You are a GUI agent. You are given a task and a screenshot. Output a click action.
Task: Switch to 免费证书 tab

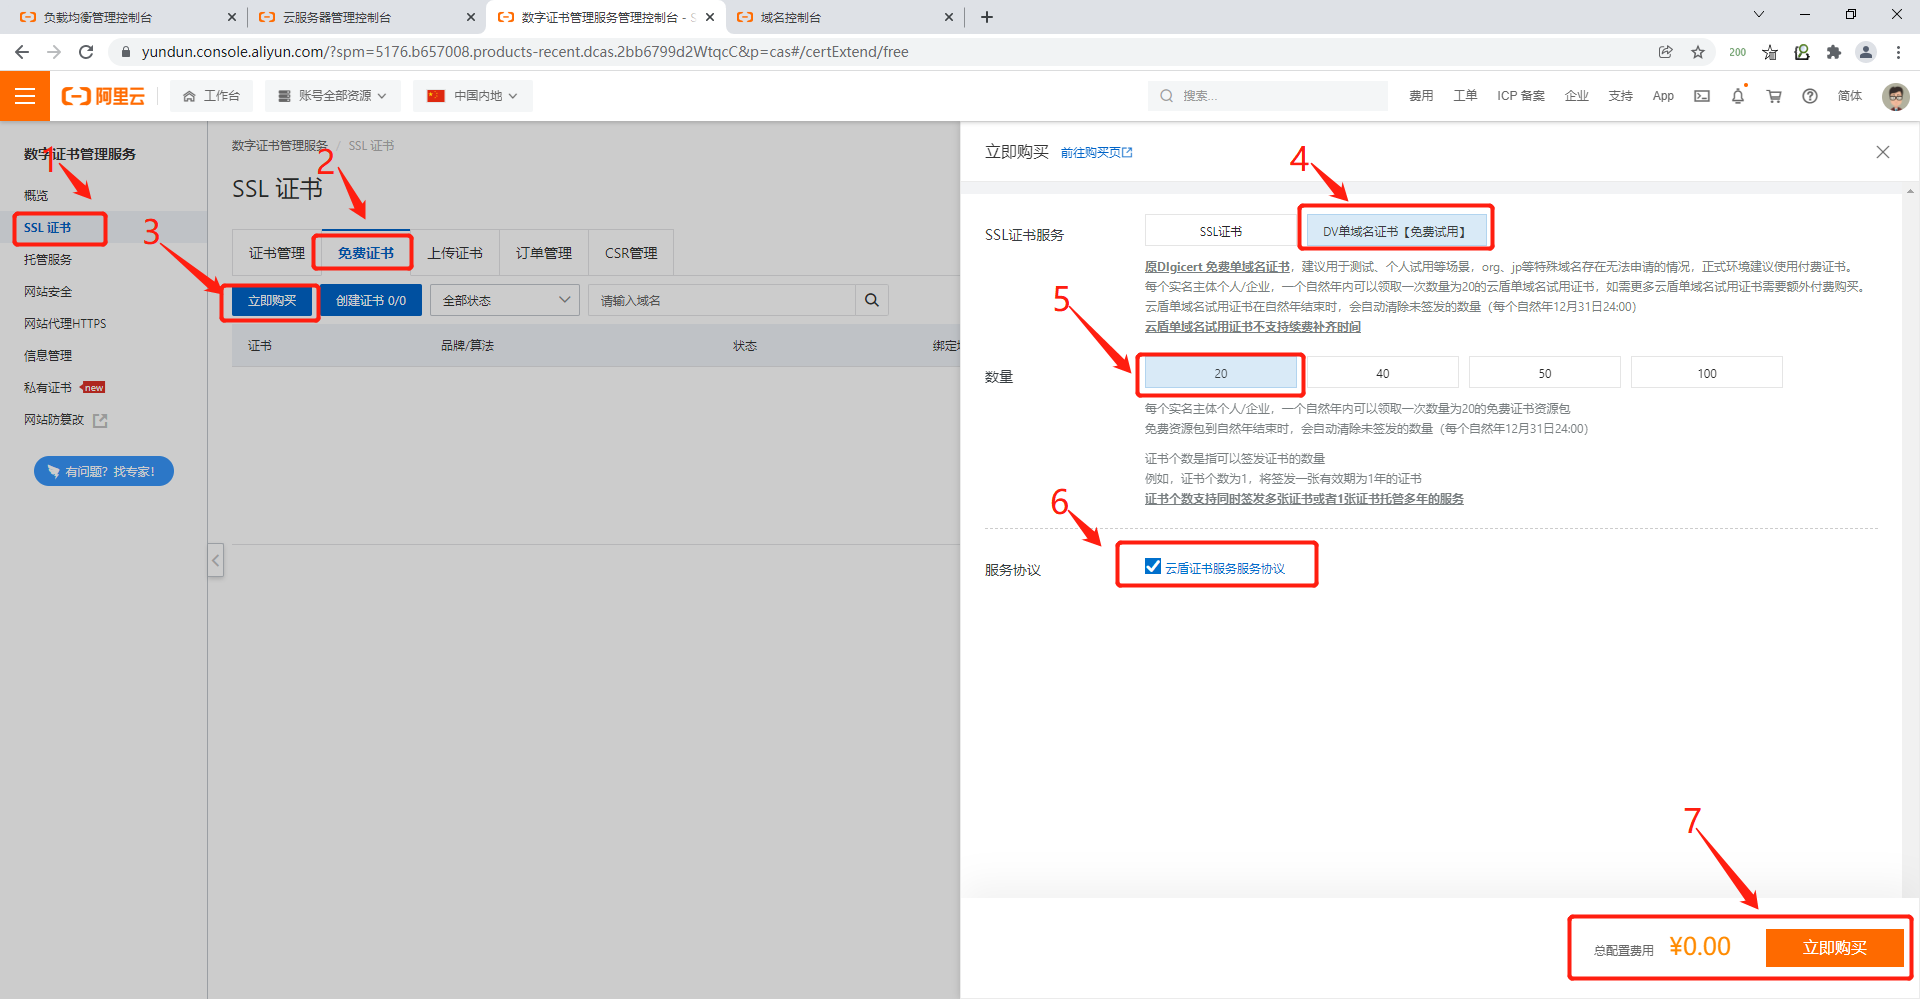point(365,253)
